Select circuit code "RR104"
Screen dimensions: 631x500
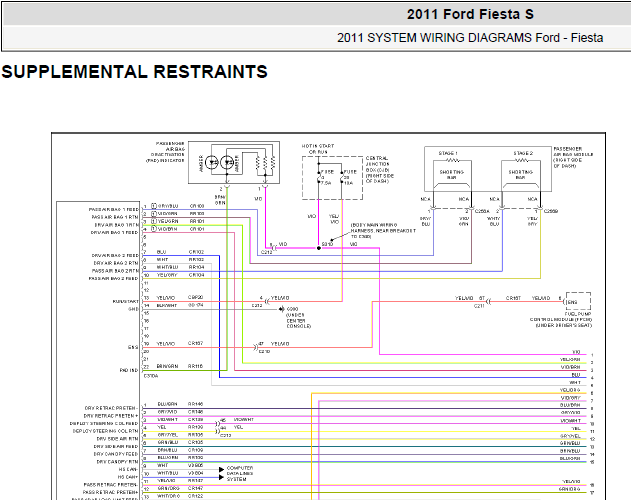(x=196, y=267)
